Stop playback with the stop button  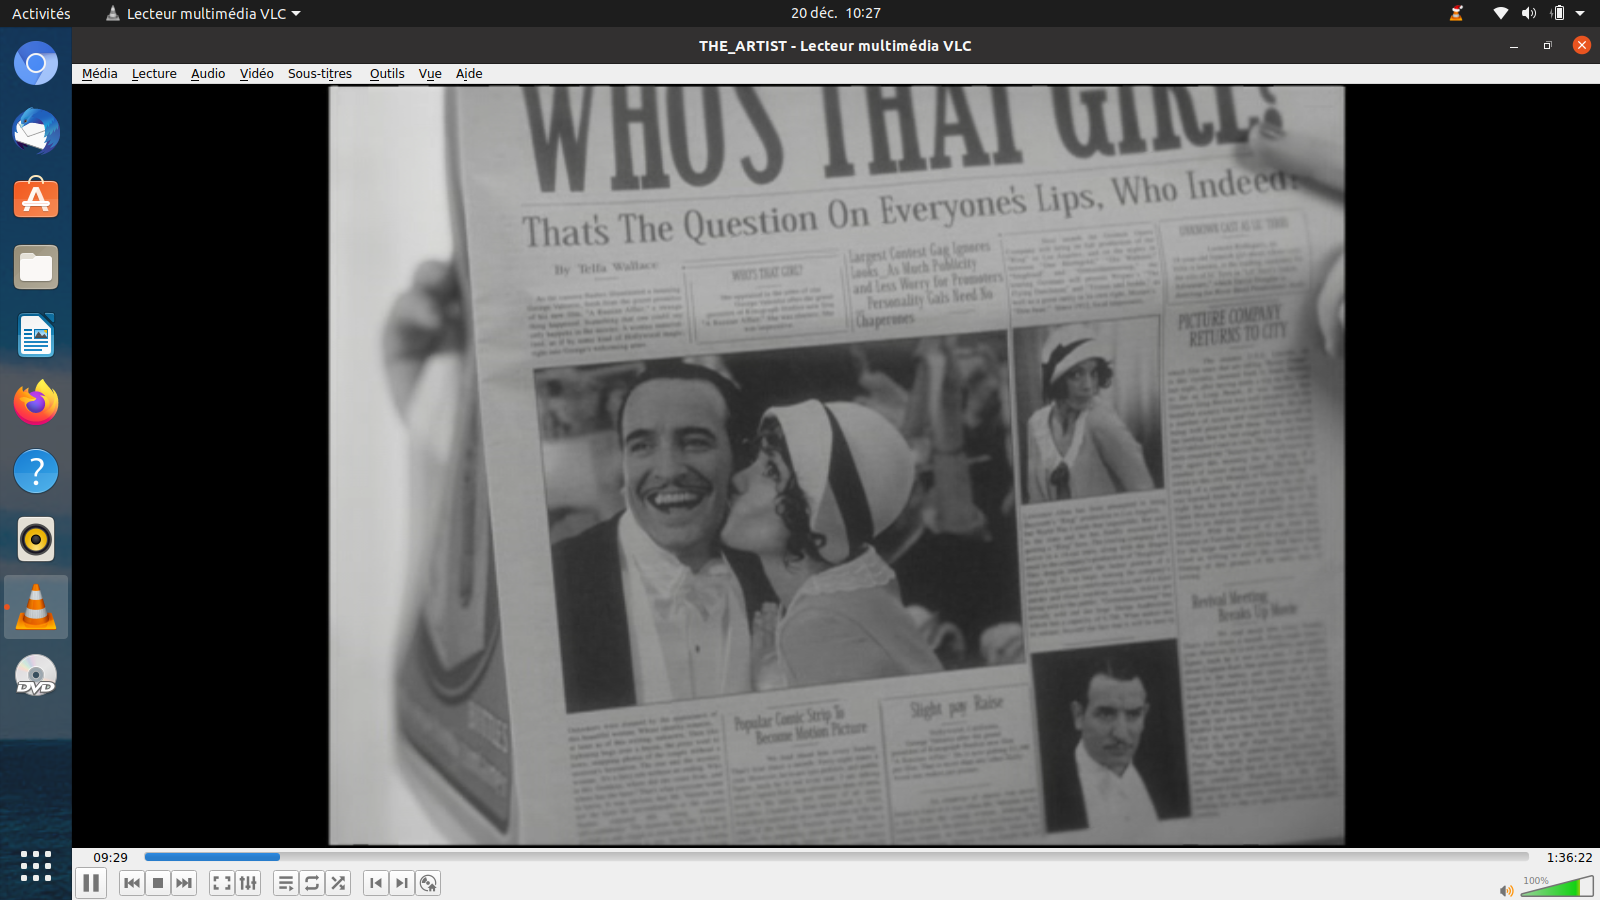(158, 883)
